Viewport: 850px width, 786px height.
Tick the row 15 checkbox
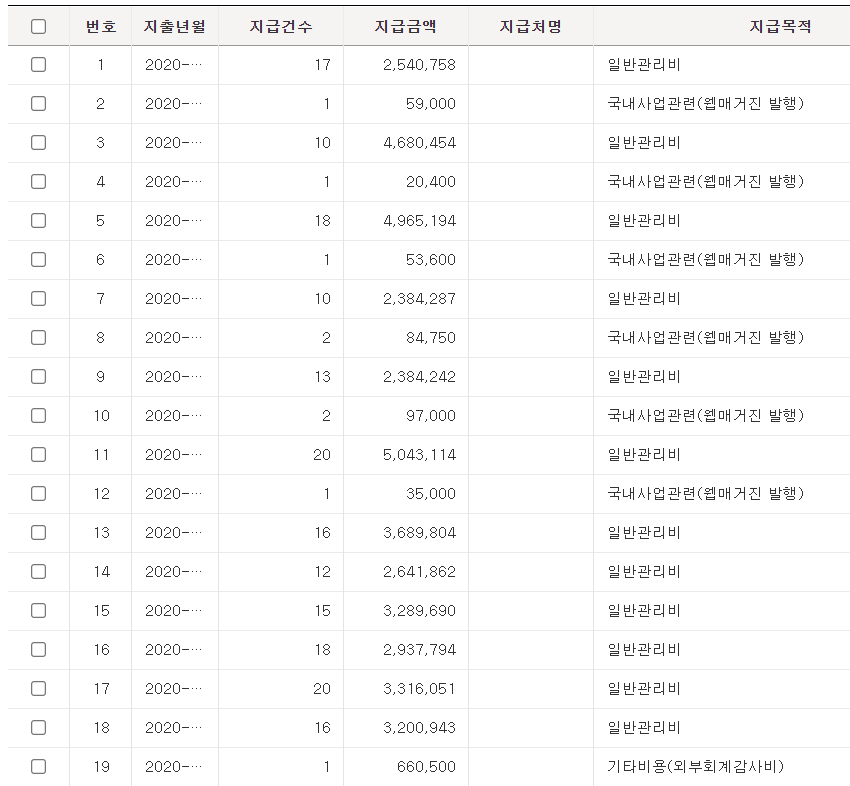click(x=38, y=611)
